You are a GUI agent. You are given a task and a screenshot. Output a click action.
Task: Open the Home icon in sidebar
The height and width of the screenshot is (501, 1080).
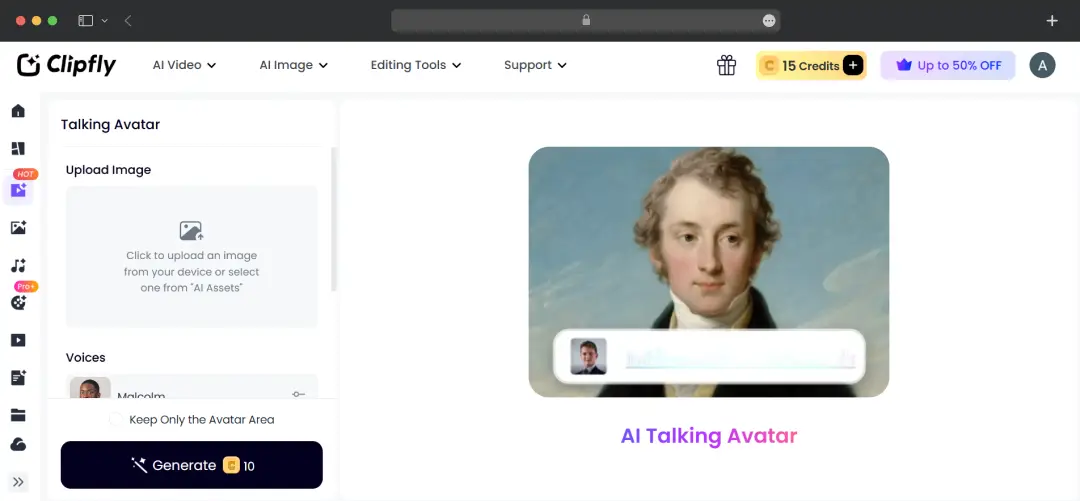coord(18,111)
